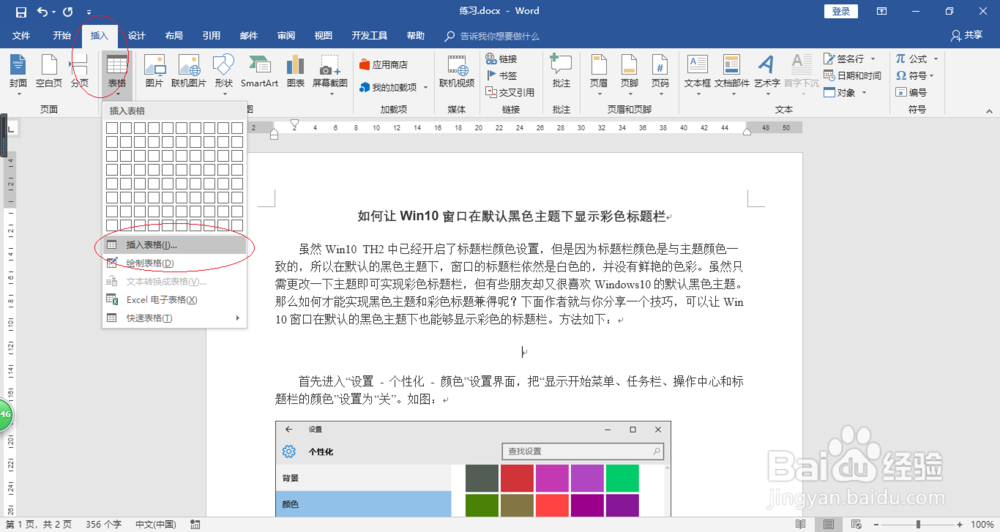The width and height of the screenshot is (1000, 532).
Task: Insert date and time (日期和时间)
Action: [853, 75]
